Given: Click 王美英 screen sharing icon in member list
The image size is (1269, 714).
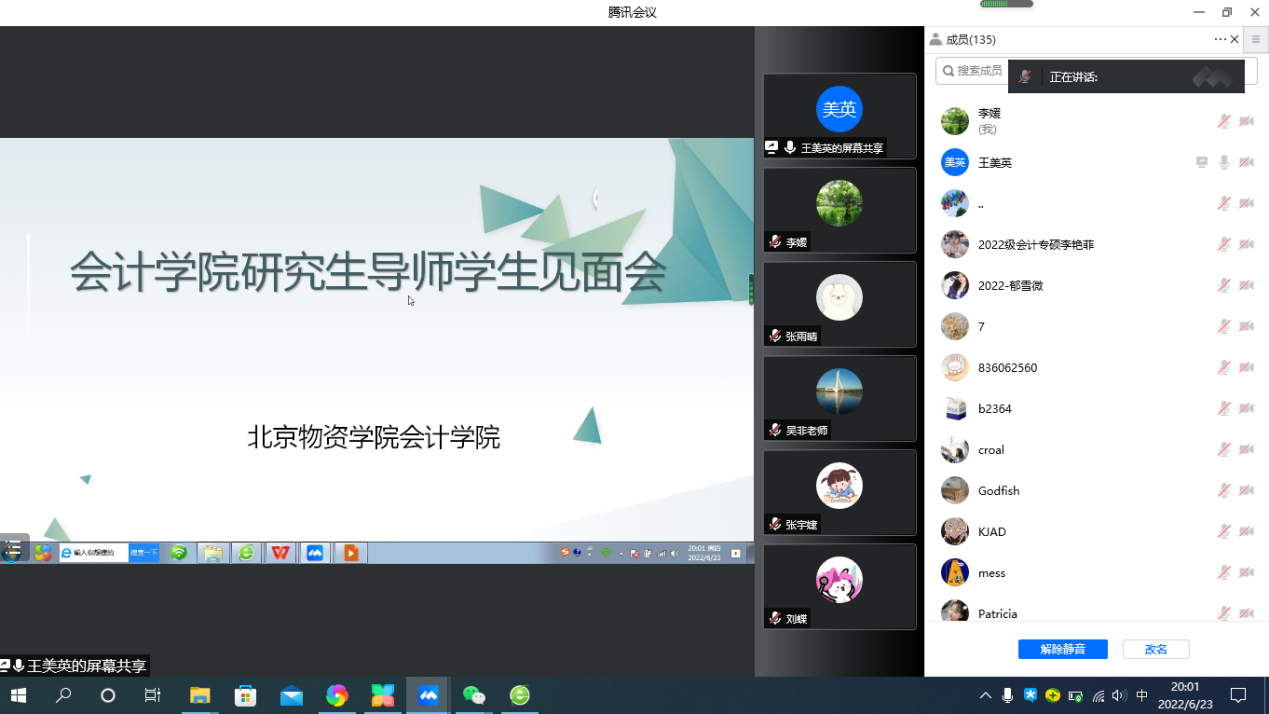Looking at the screenshot, I should (x=1202, y=162).
